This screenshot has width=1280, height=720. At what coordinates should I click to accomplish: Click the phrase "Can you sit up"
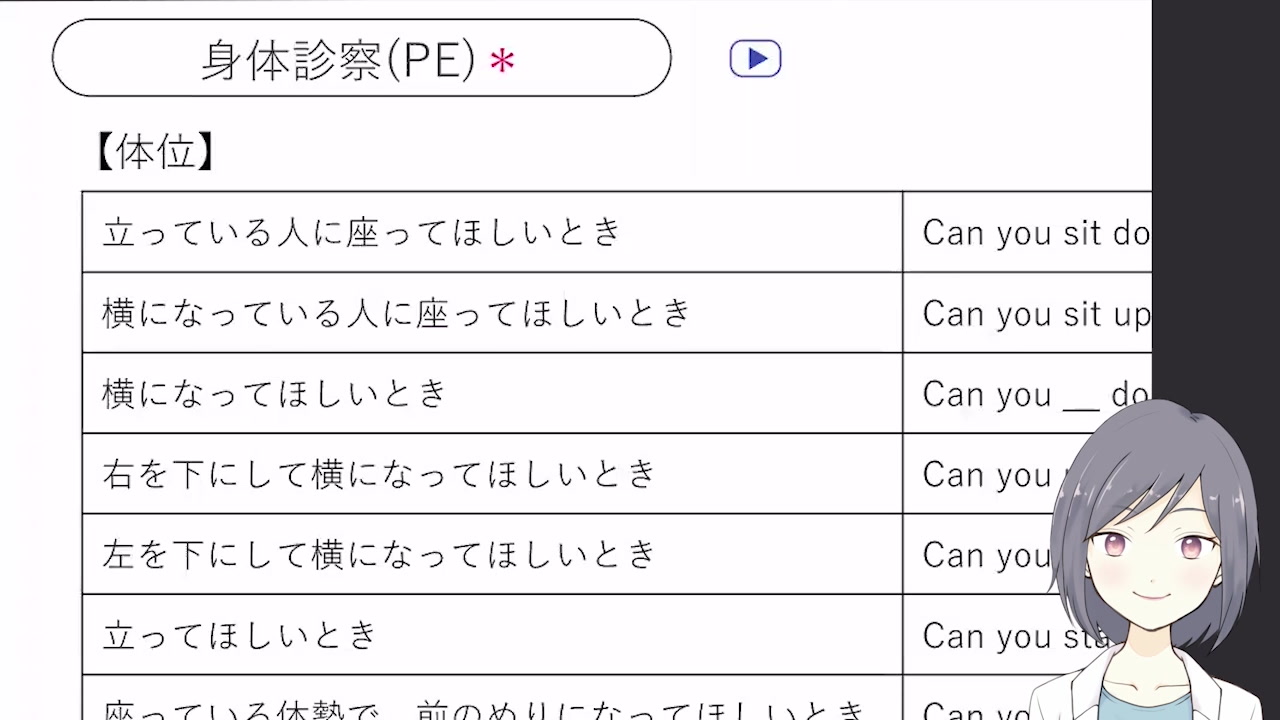pos(1035,314)
